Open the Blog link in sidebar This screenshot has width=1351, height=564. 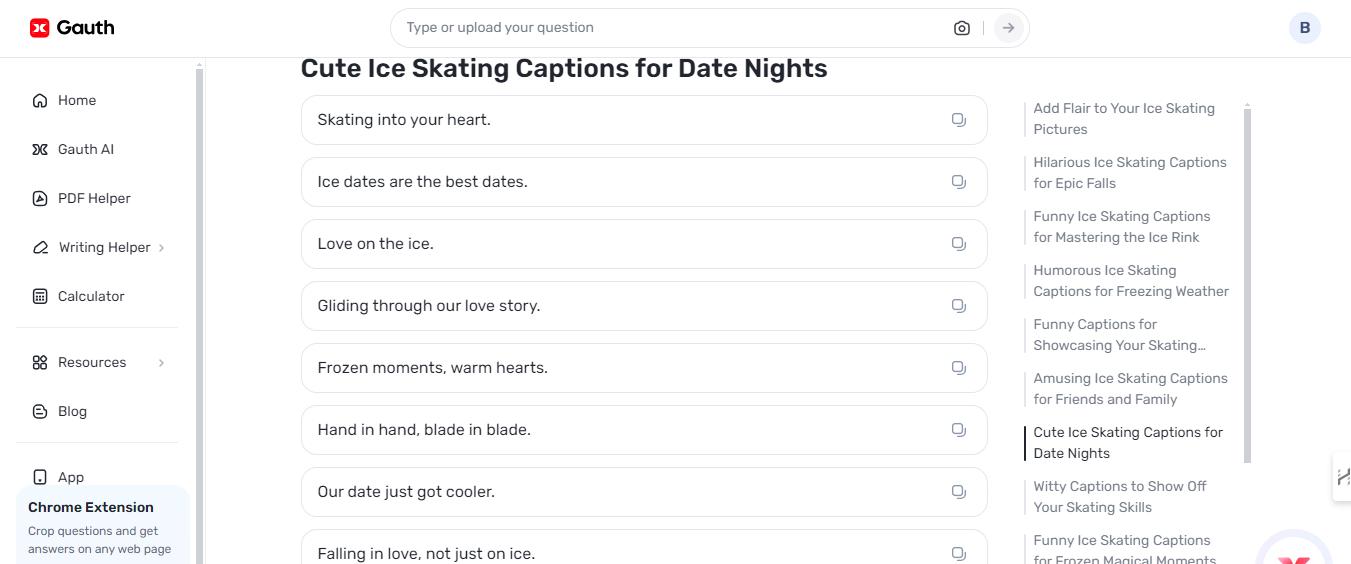pos(72,411)
